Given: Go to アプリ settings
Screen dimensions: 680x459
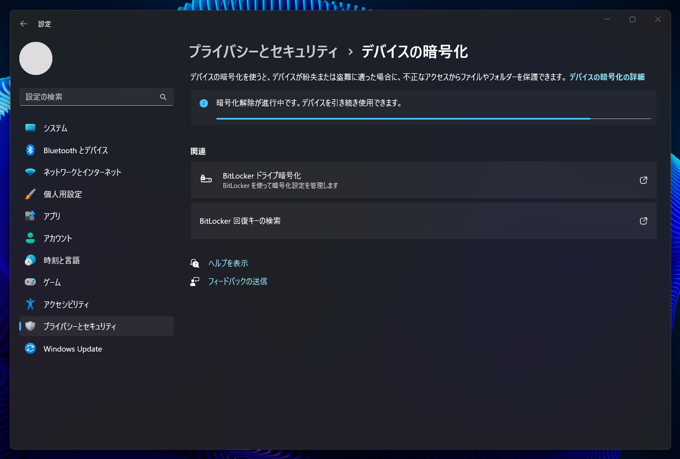Looking at the screenshot, I should coord(96,216).
